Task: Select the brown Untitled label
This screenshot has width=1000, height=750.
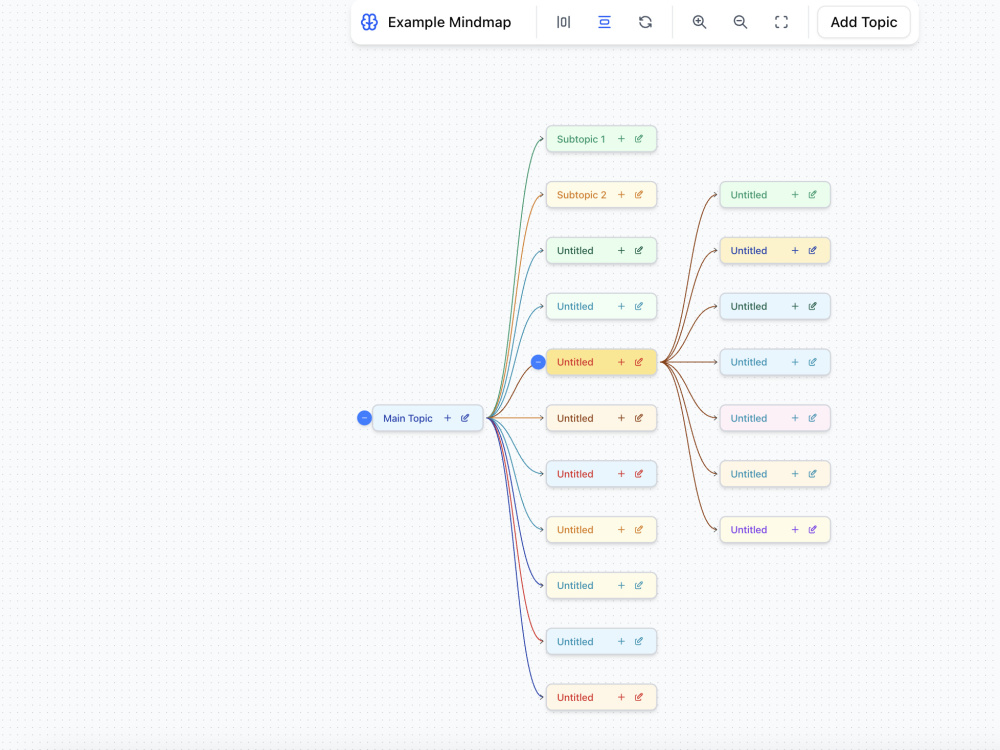Action: pyautogui.click(x=575, y=418)
